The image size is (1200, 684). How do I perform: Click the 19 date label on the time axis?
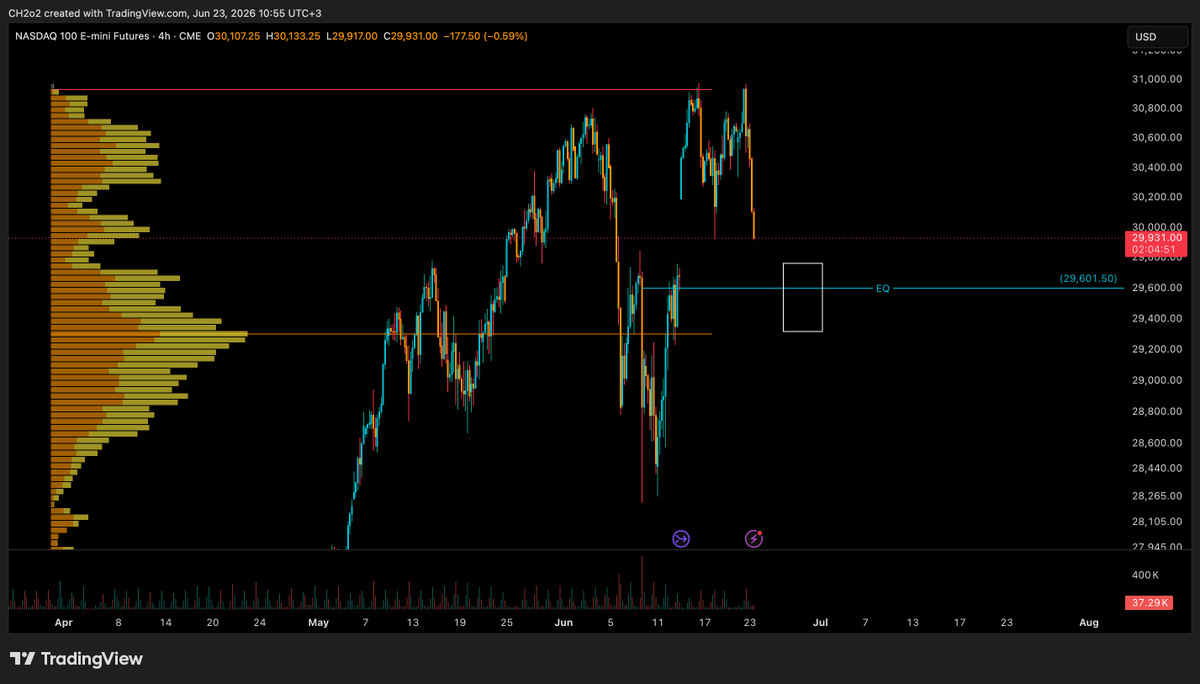(459, 622)
